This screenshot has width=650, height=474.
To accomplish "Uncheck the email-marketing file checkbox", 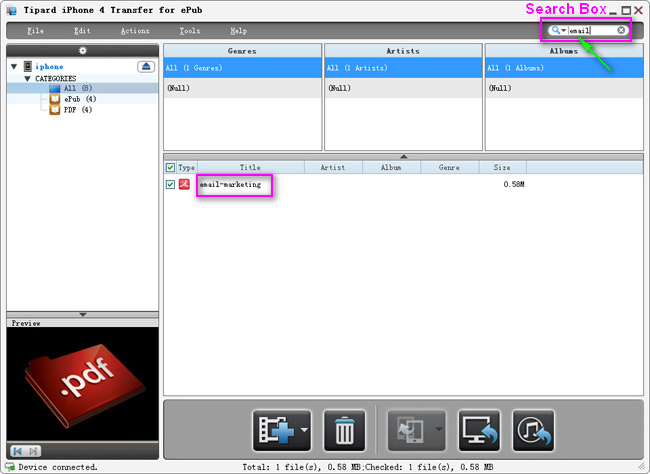I will click(x=170, y=184).
